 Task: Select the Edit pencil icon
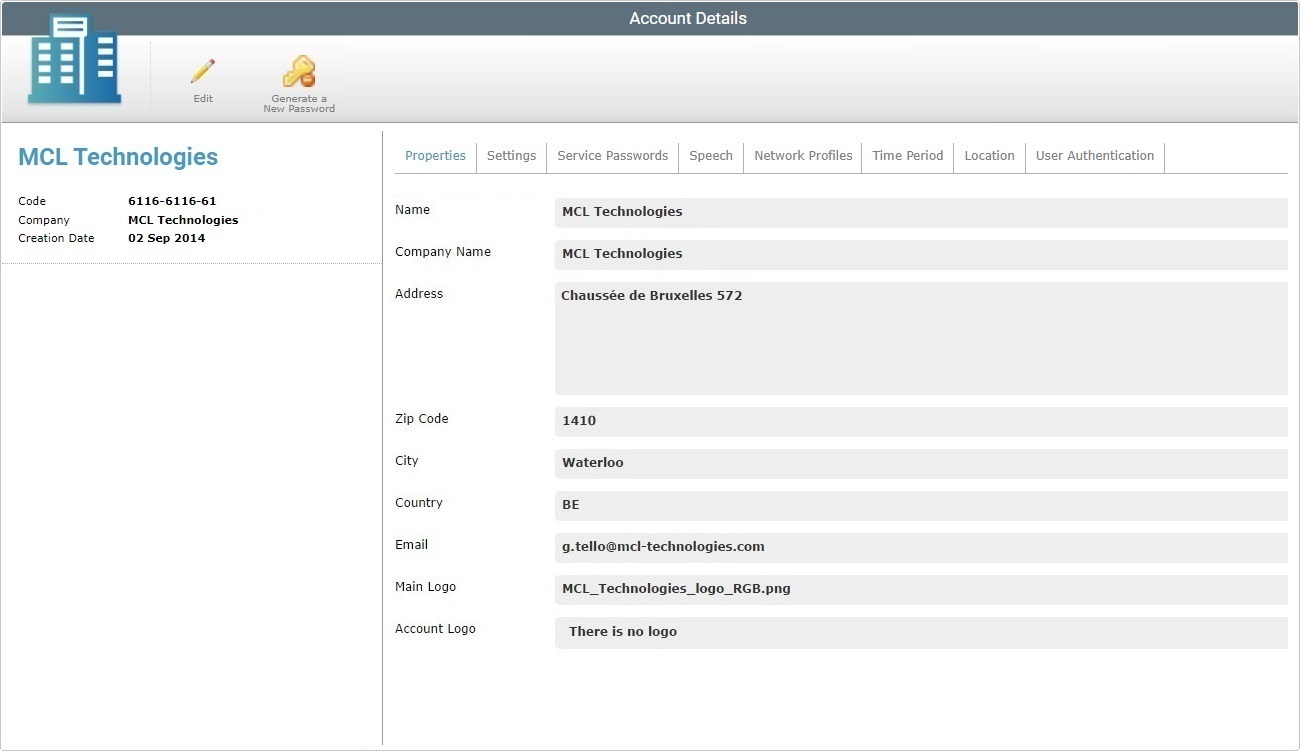tap(202, 80)
